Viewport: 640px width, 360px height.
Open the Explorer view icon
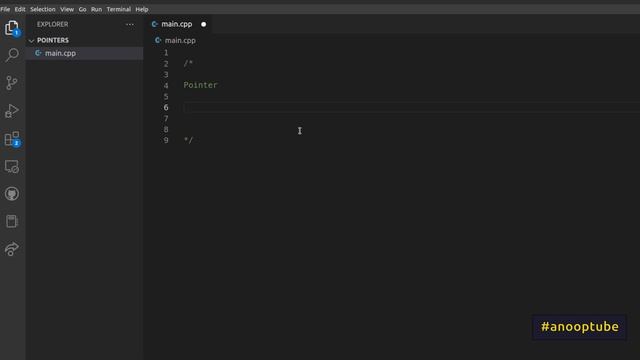coord(12,28)
